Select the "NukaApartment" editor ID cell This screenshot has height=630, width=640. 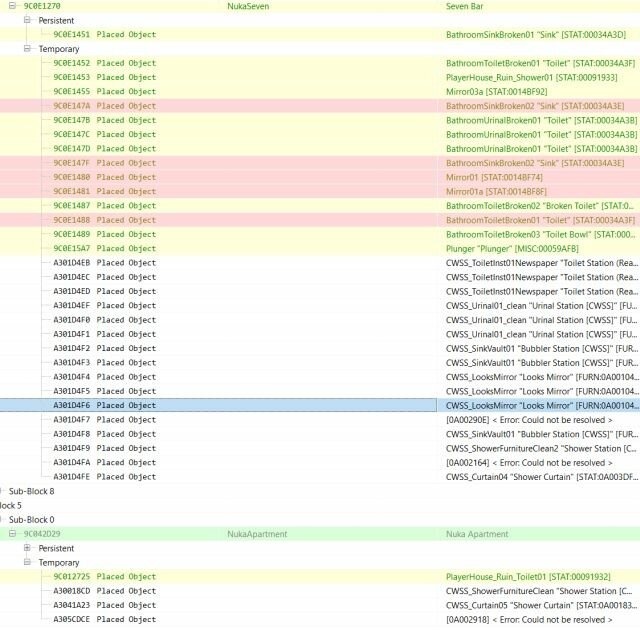[257, 534]
